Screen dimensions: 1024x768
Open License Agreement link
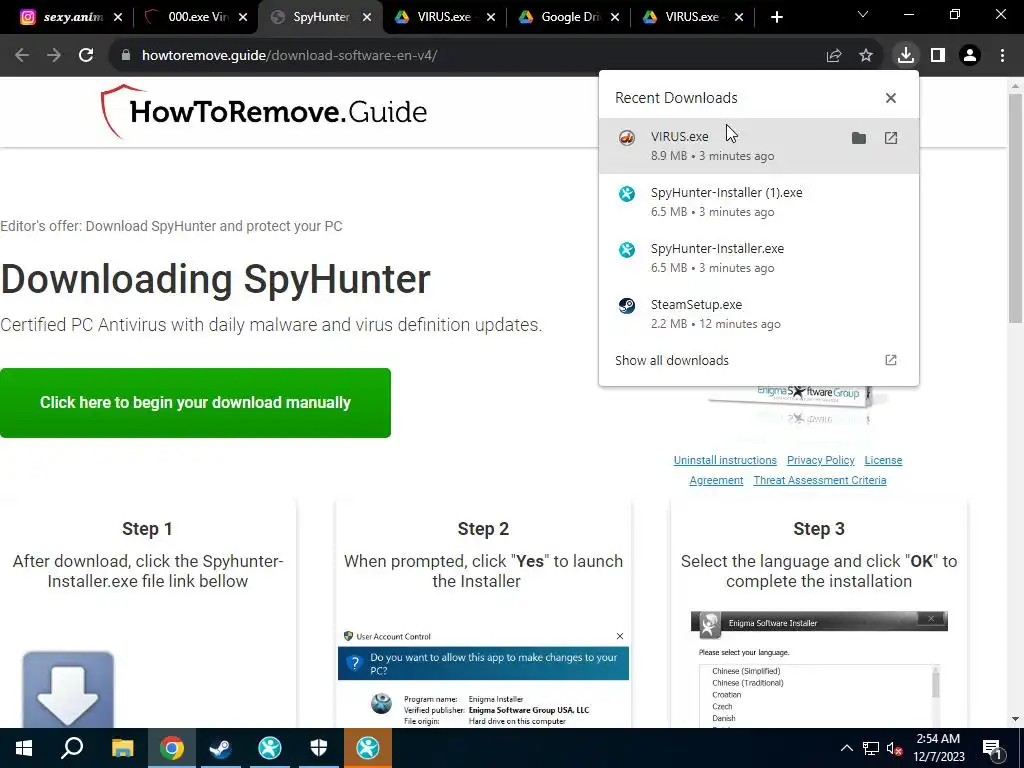(x=883, y=460)
